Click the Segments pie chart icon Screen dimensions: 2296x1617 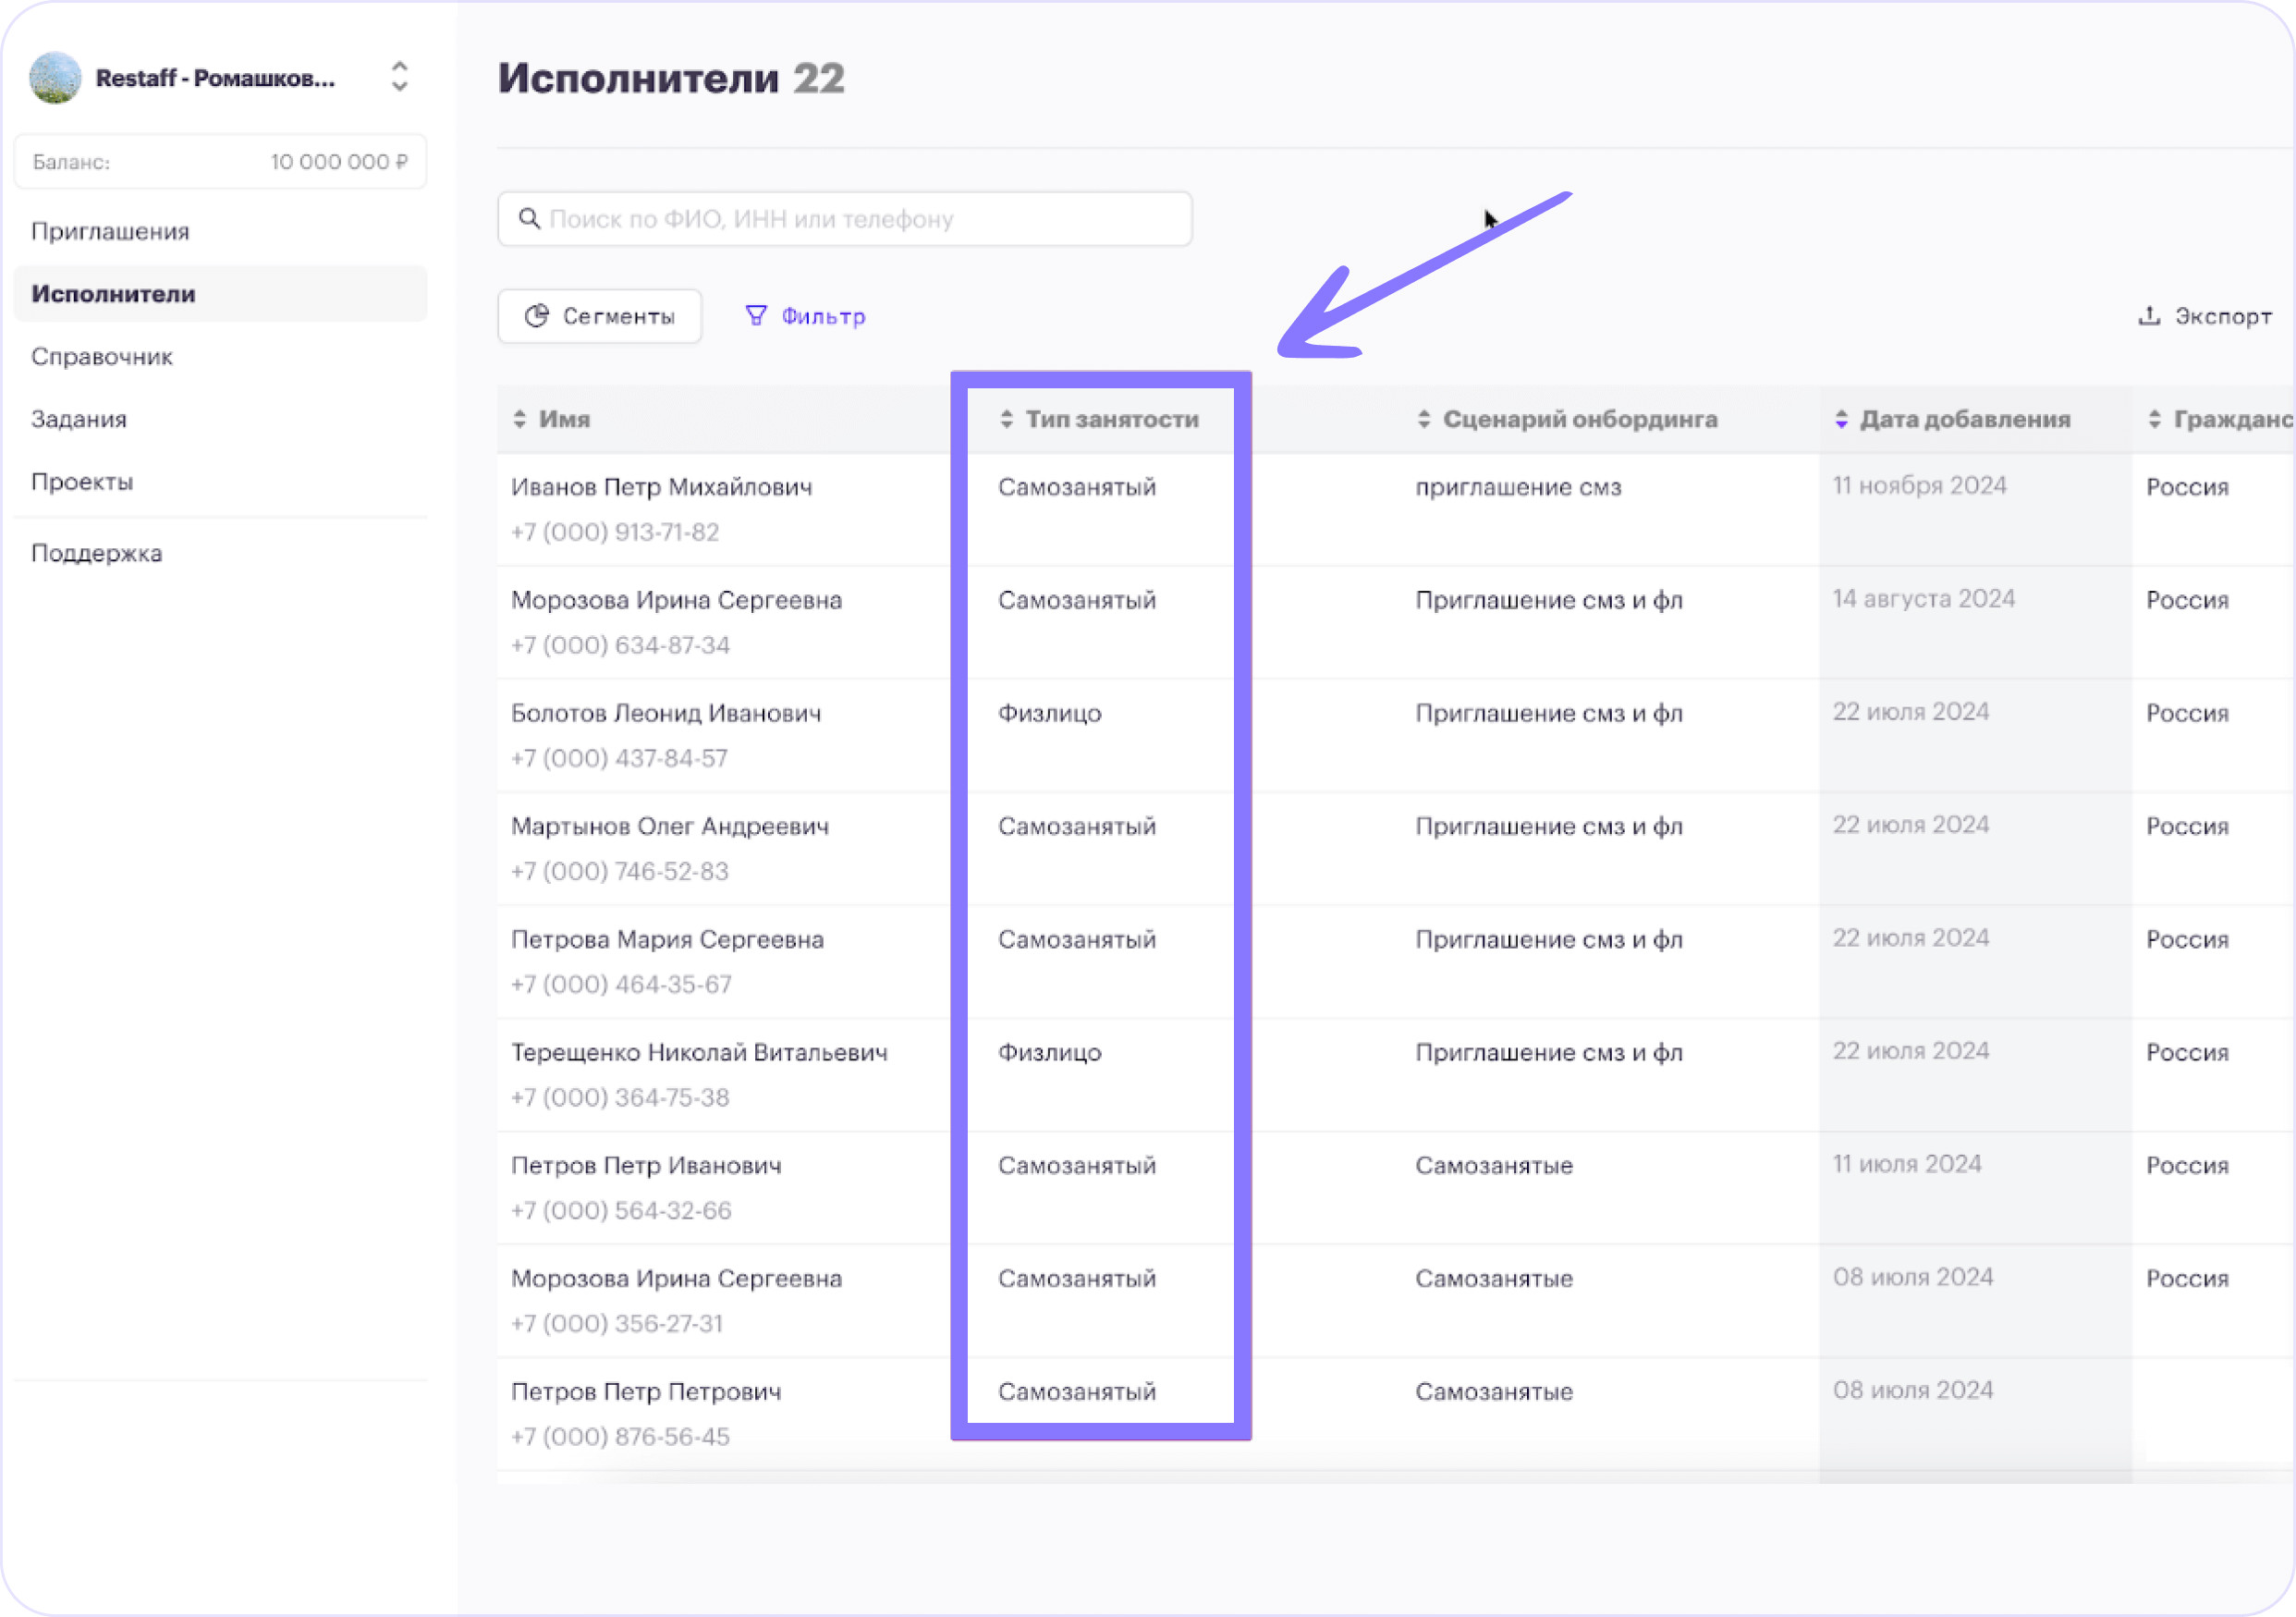pyautogui.click(x=537, y=316)
